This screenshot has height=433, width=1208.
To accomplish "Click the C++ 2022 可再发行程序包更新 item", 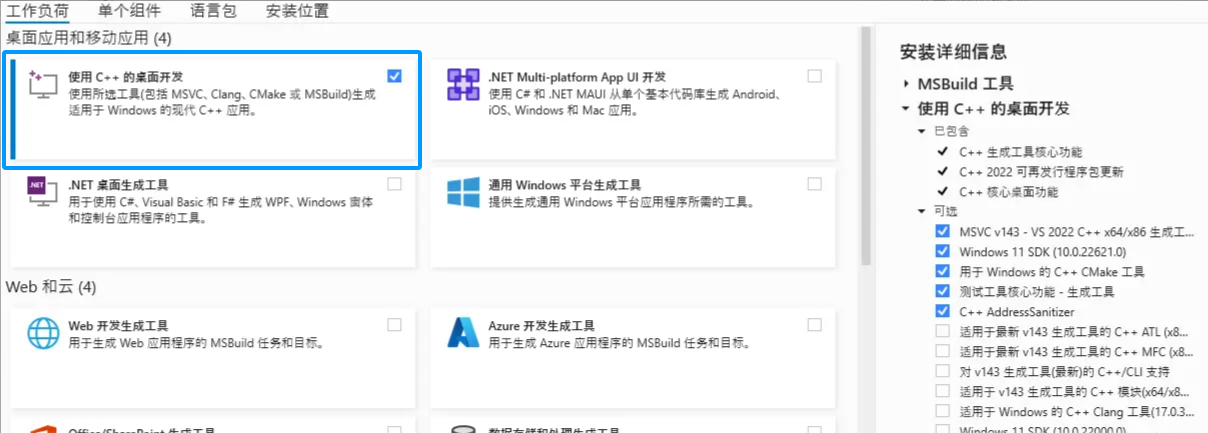I will pyautogui.click(x=1041, y=172).
